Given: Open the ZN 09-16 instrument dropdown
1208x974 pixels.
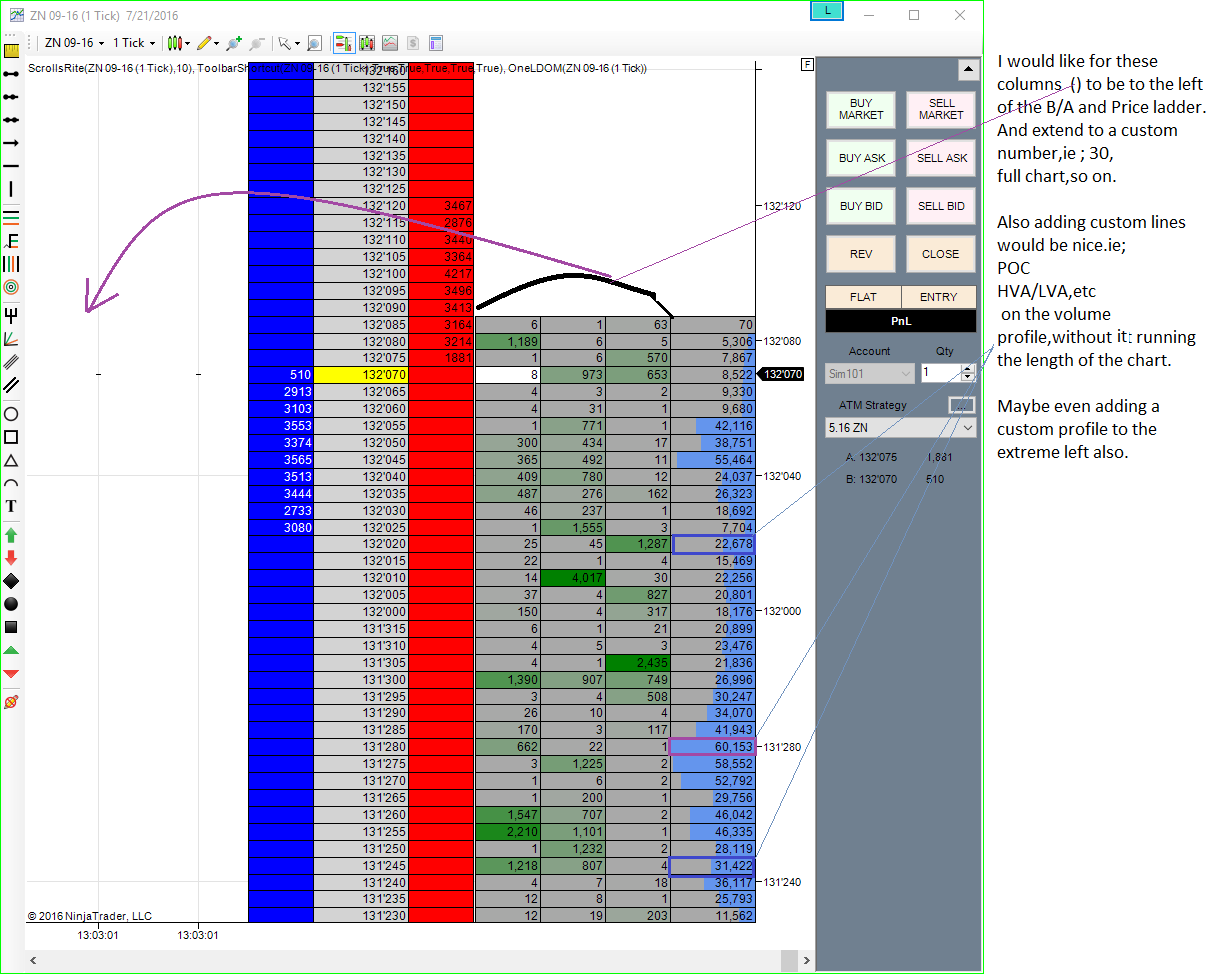Looking at the screenshot, I should click(74, 43).
